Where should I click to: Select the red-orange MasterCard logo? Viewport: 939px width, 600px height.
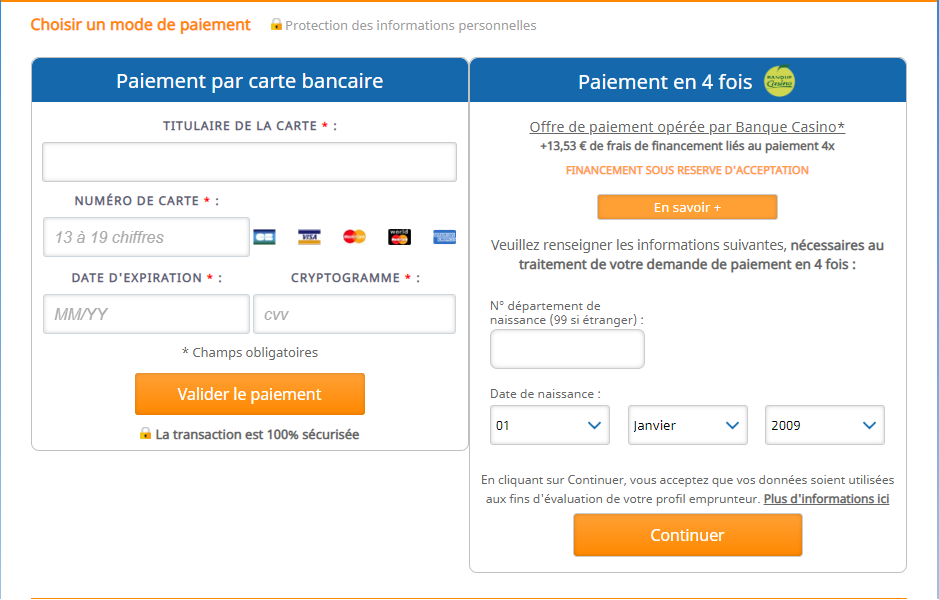pyautogui.click(x=354, y=237)
